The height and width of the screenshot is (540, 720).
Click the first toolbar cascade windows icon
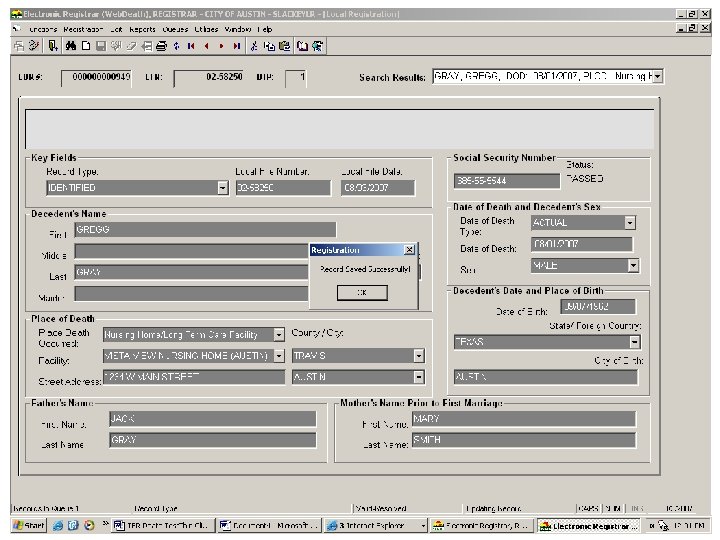[19, 46]
